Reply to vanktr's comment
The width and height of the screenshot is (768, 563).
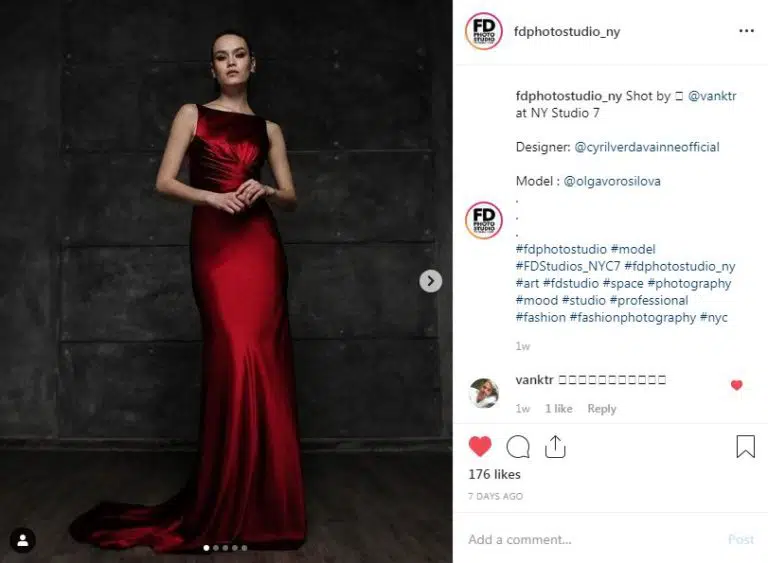(602, 409)
